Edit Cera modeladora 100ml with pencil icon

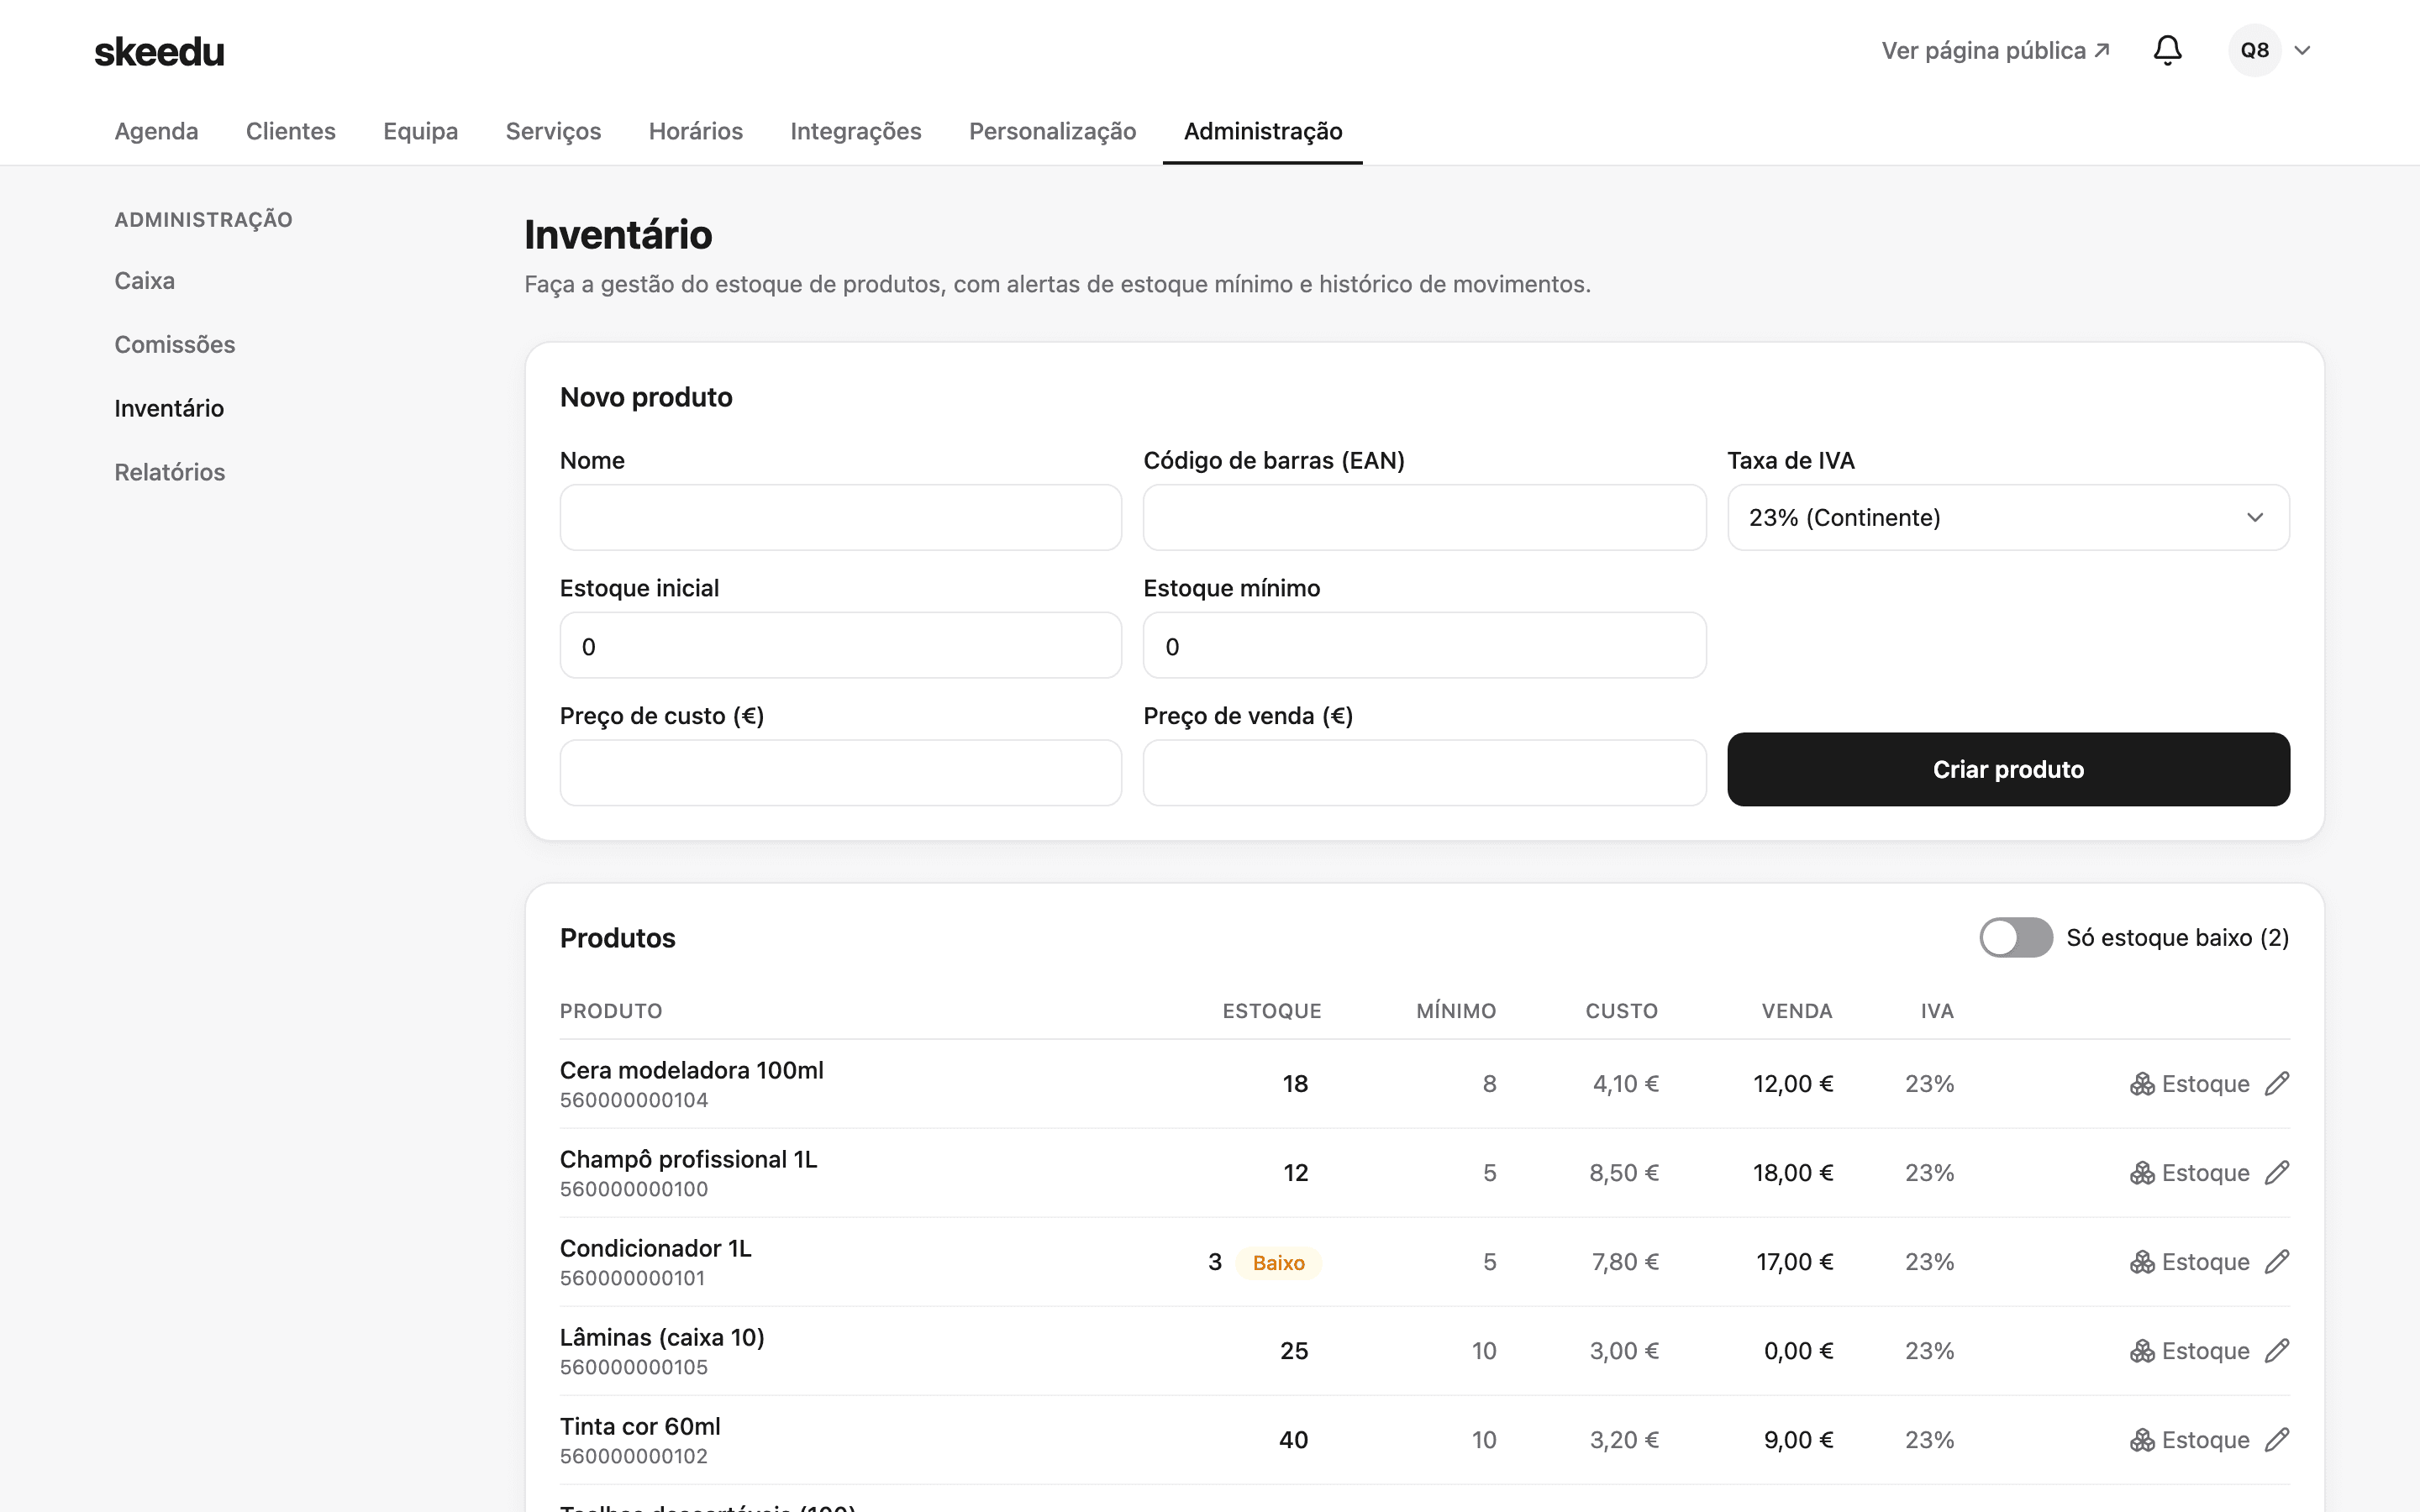2277,1084
